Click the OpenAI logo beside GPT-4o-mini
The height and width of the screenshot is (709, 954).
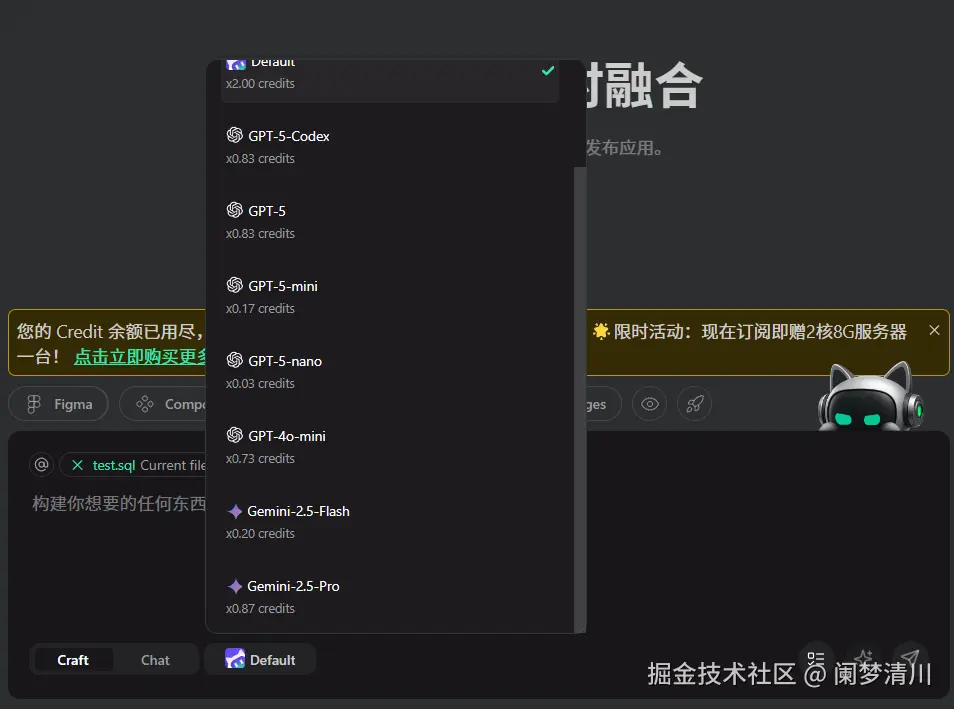(235, 435)
